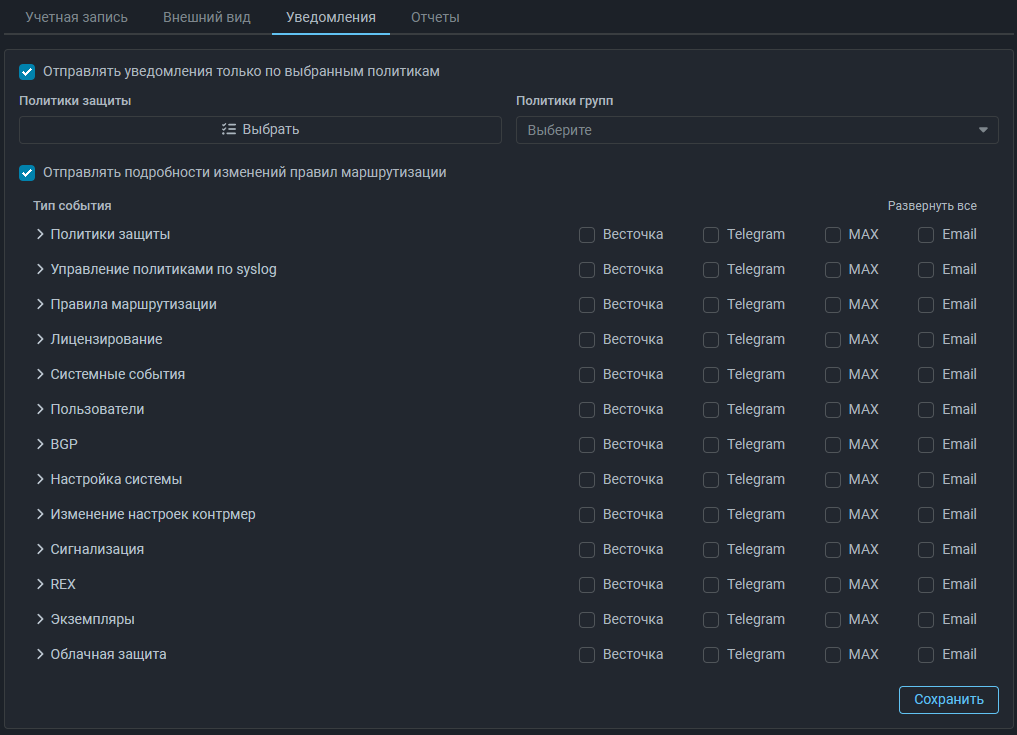This screenshot has height=735, width=1017.
Task: Expand the Облачная защита row
Action: click(40, 655)
